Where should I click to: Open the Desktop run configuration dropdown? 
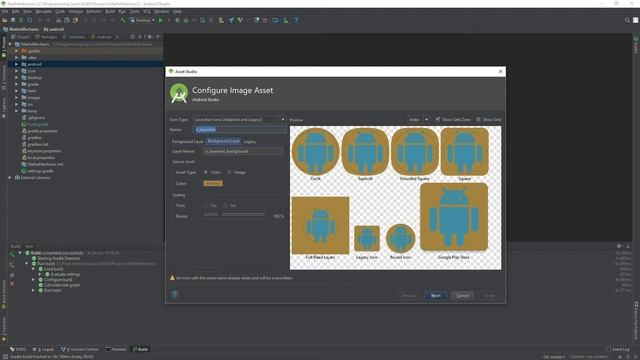142,20
